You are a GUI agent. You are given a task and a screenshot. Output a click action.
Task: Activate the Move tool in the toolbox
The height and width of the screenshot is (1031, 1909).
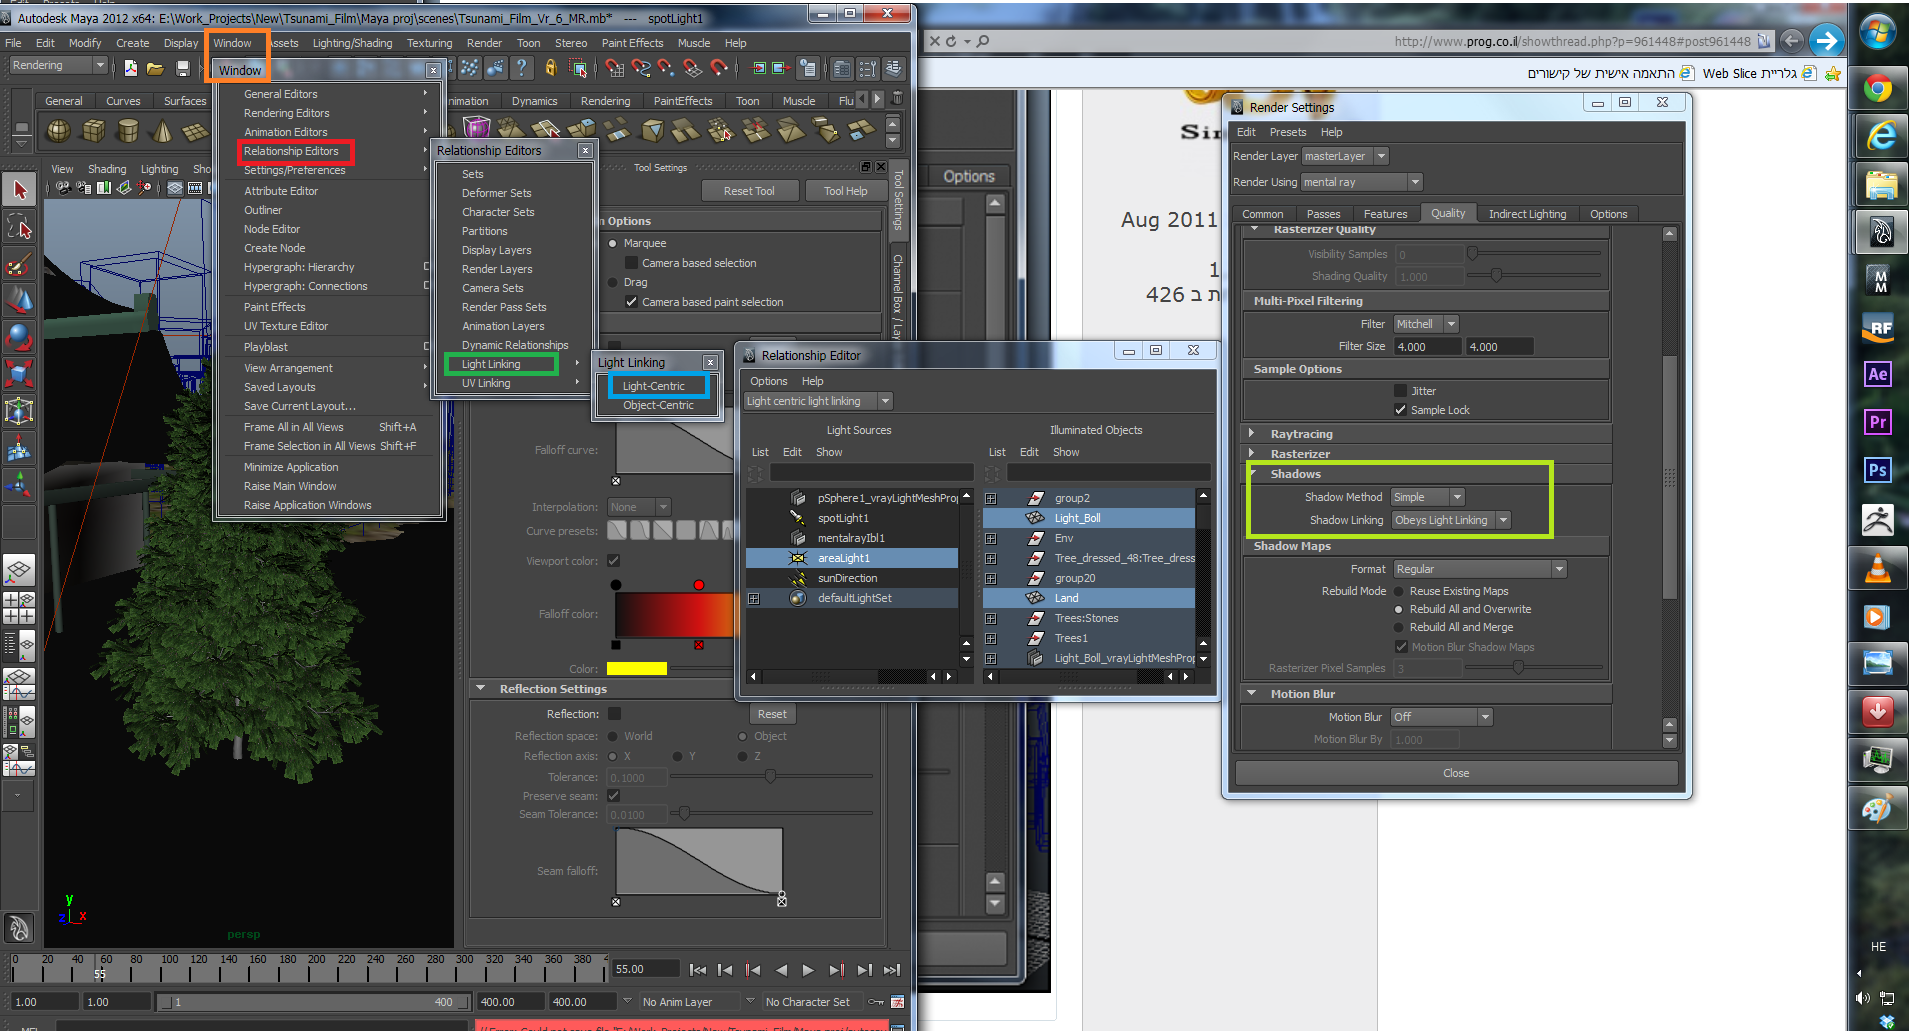pos(19,300)
